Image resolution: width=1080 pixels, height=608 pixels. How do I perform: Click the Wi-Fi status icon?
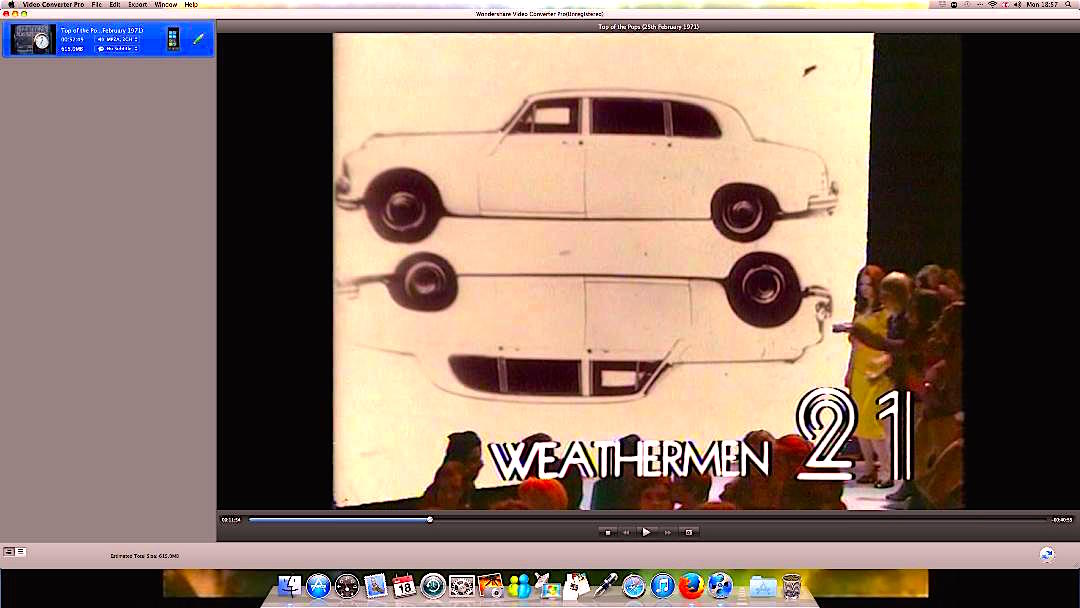992,4
